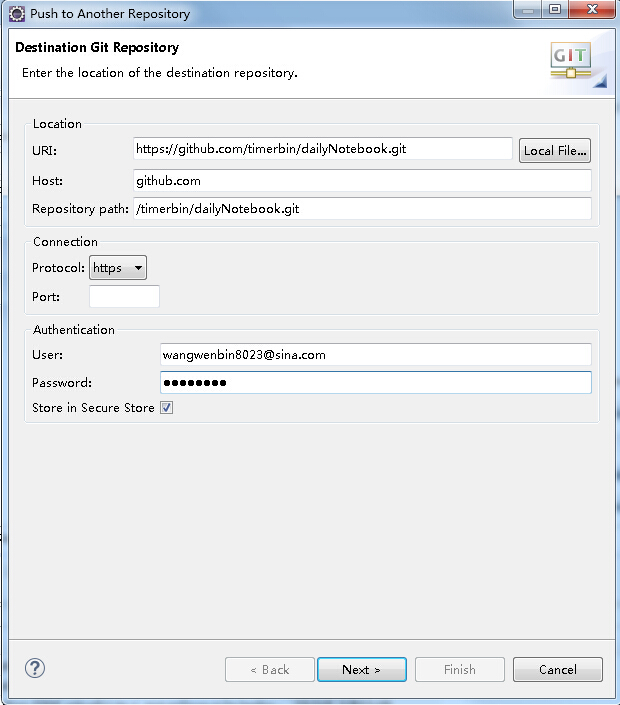
Task: Focus the Host input field
Action: pos(362,181)
